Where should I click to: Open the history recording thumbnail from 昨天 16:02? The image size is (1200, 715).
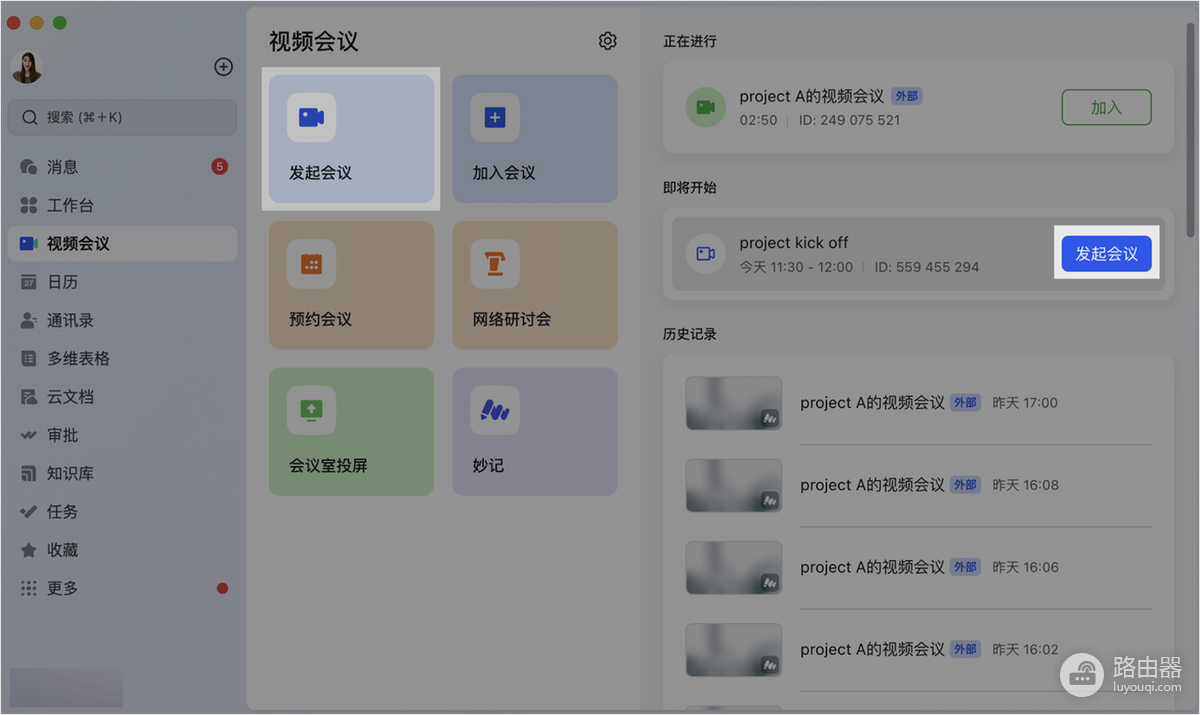tap(734, 649)
